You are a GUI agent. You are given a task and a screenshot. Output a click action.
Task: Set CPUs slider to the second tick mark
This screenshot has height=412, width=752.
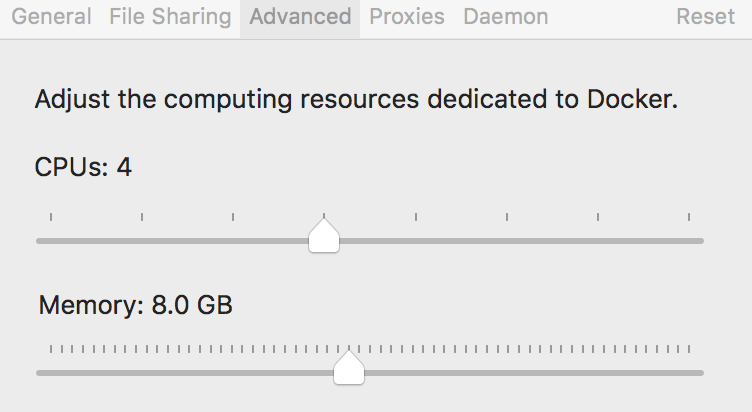tap(142, 241)
